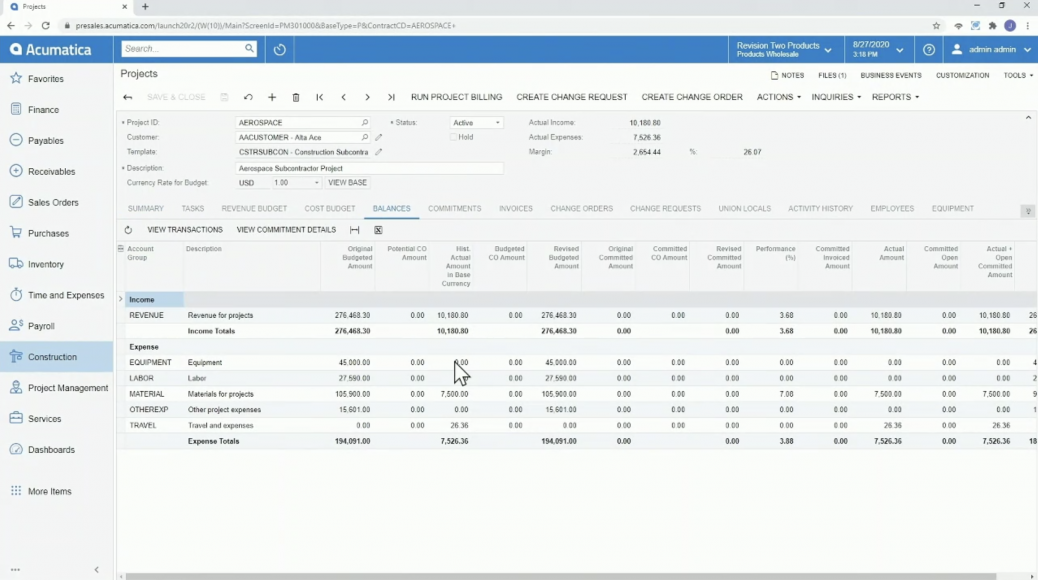The image size is (1038, 580).
Task: Navigate to the last record with the arrow
Action: pyautogui.click(x=392, y=97)
